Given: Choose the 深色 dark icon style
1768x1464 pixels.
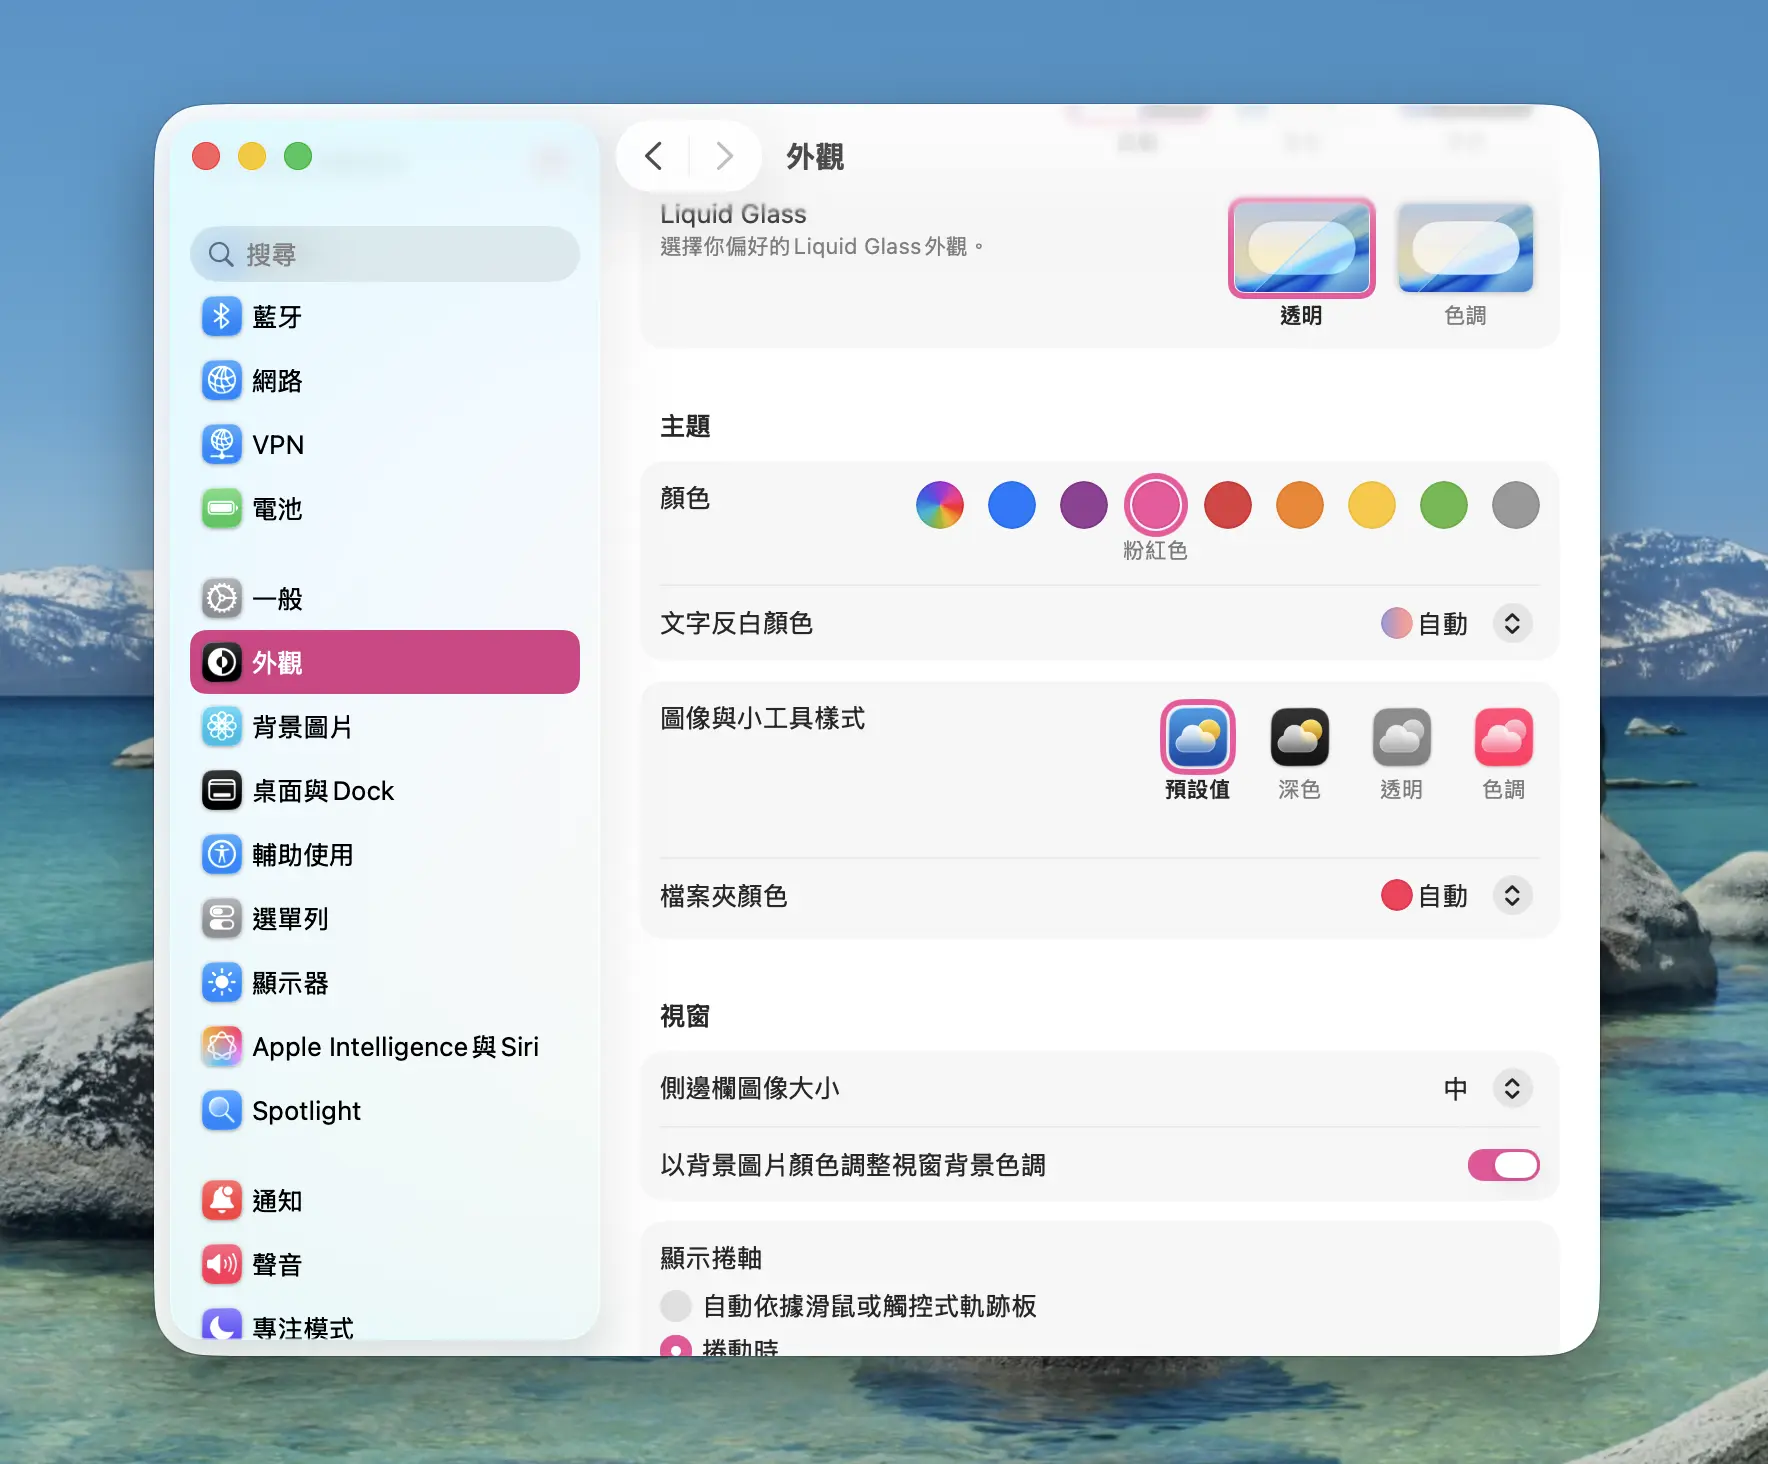Looking at the screenshot, I should (1300, 738).
